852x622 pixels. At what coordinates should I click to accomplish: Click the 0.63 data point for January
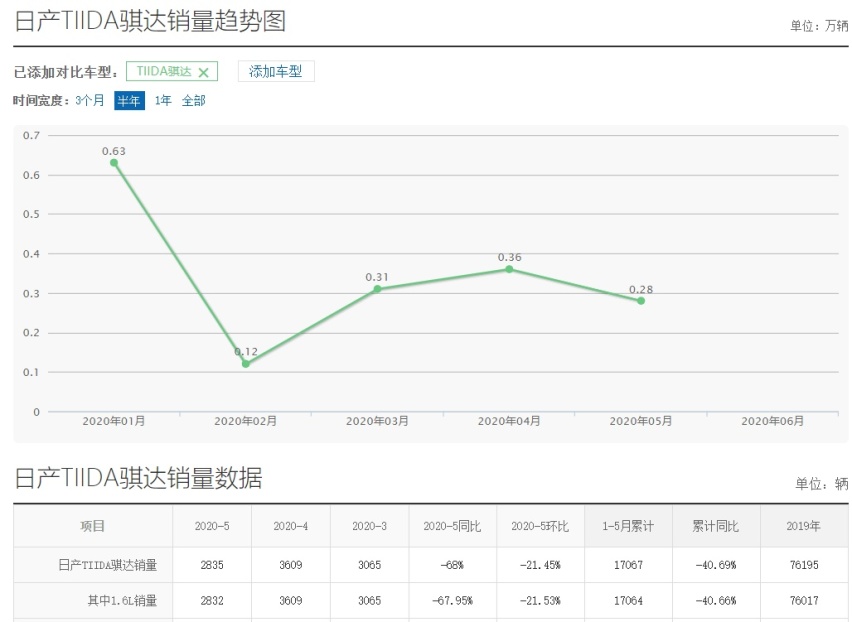pos(114,162)
